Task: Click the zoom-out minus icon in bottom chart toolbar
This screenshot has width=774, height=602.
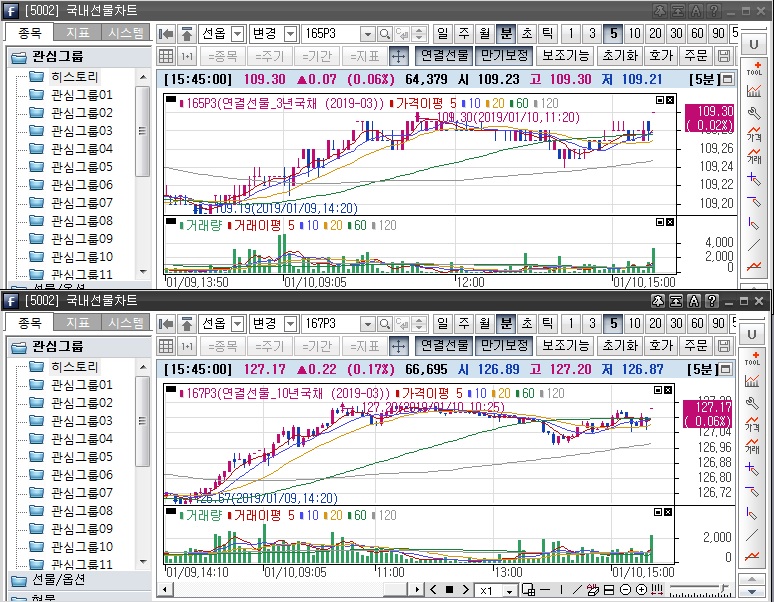Action: pos(625,589)
